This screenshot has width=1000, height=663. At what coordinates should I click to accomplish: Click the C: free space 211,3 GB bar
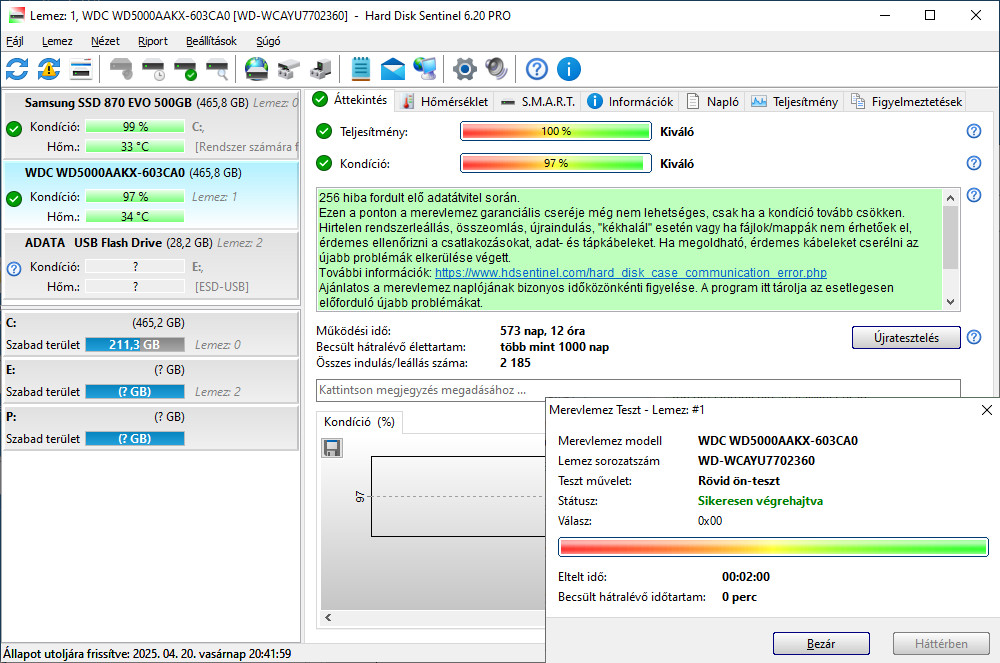click(135, 345)
